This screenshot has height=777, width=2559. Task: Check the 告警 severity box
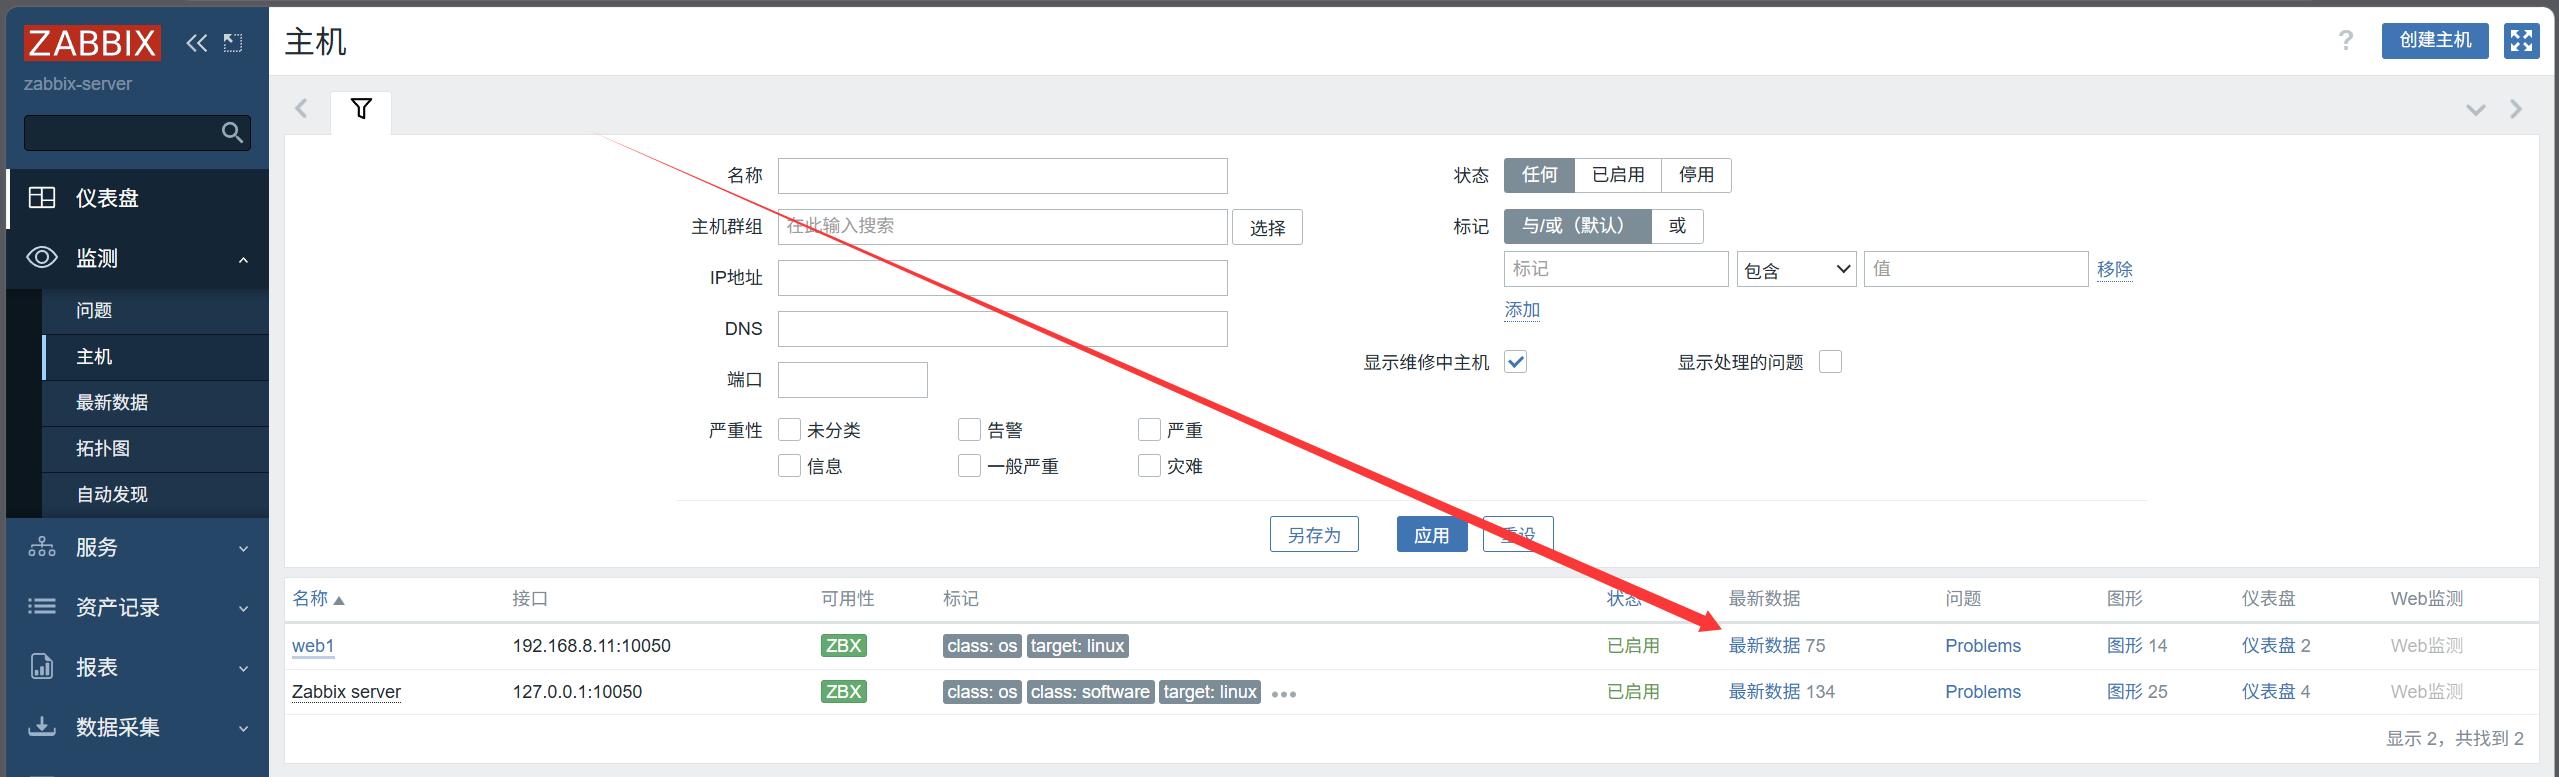(969, 430)
